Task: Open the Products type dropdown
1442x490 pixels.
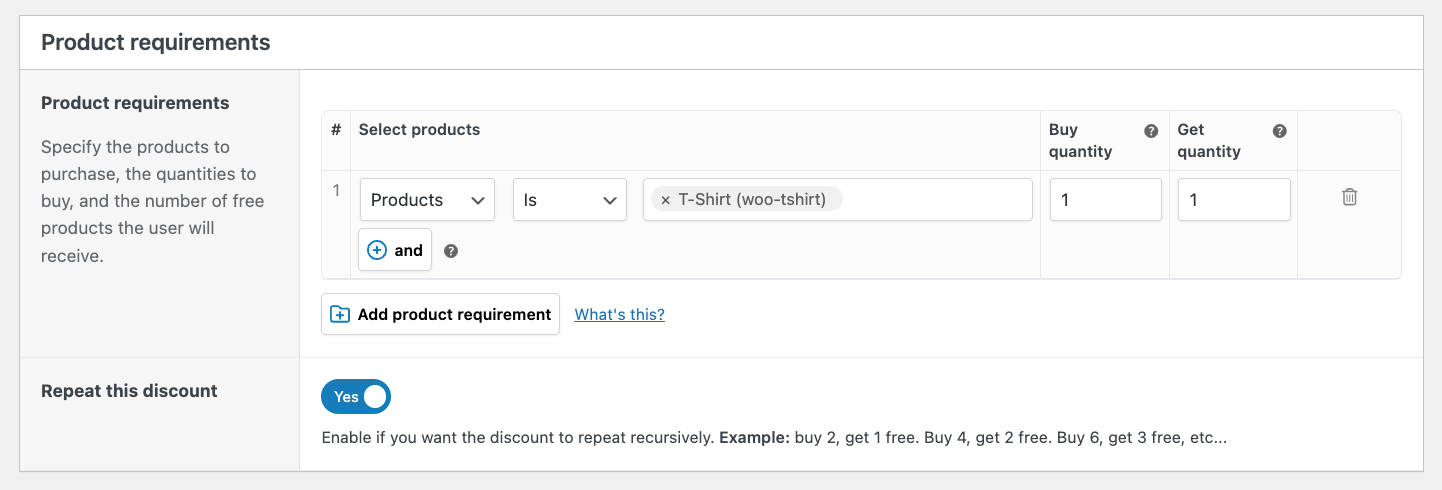Action: 427,200
